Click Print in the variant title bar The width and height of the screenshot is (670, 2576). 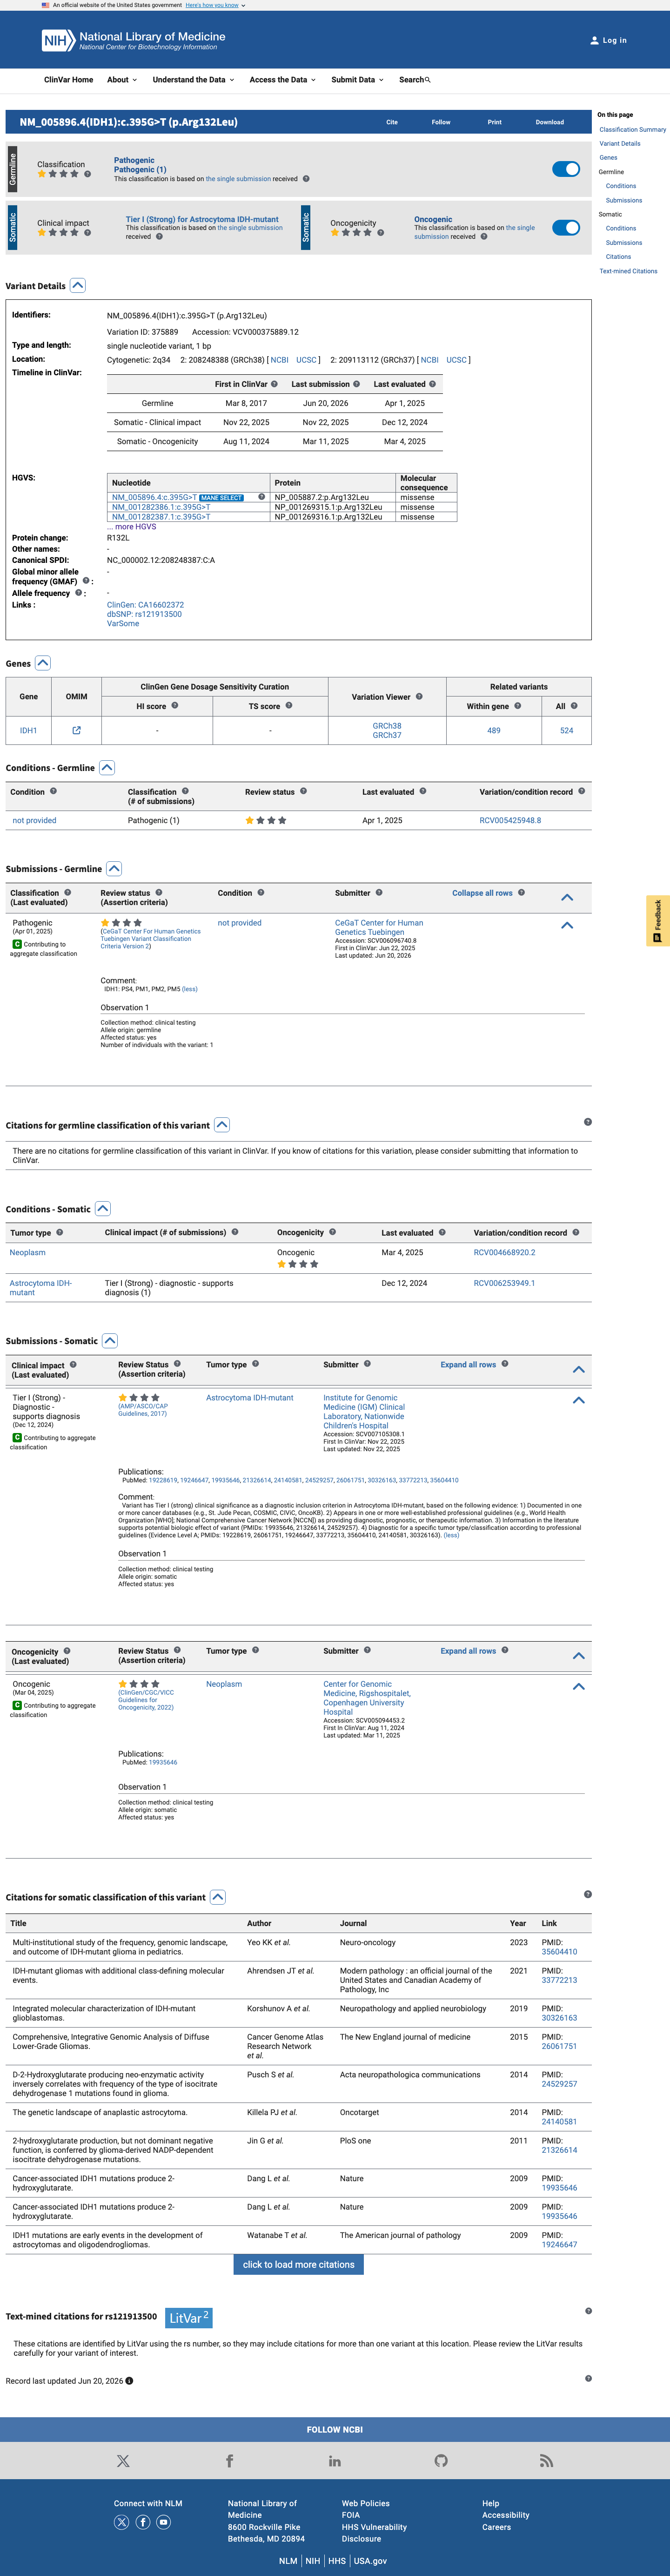(x=495, y=122)
